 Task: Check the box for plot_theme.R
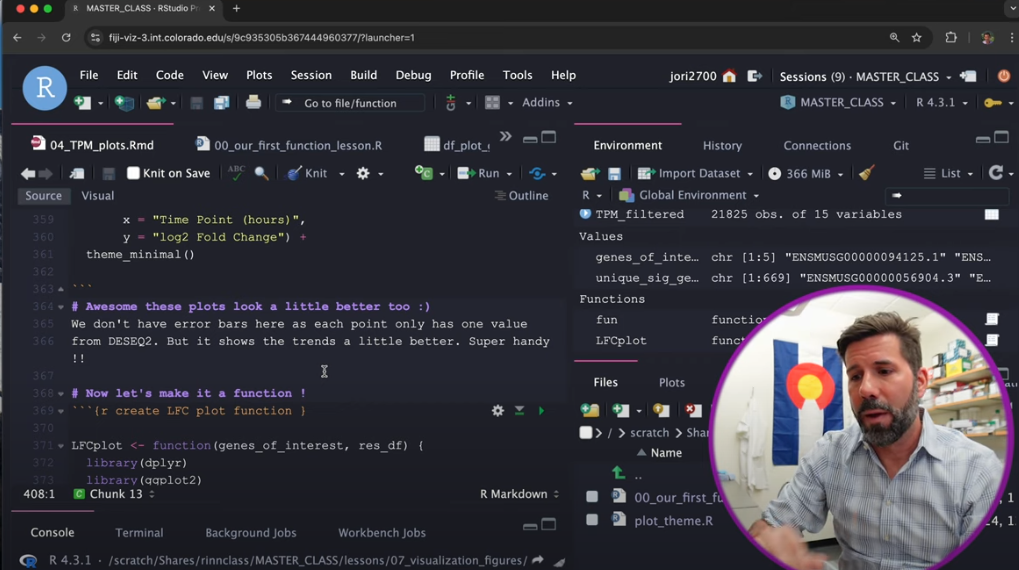[592, 520]
